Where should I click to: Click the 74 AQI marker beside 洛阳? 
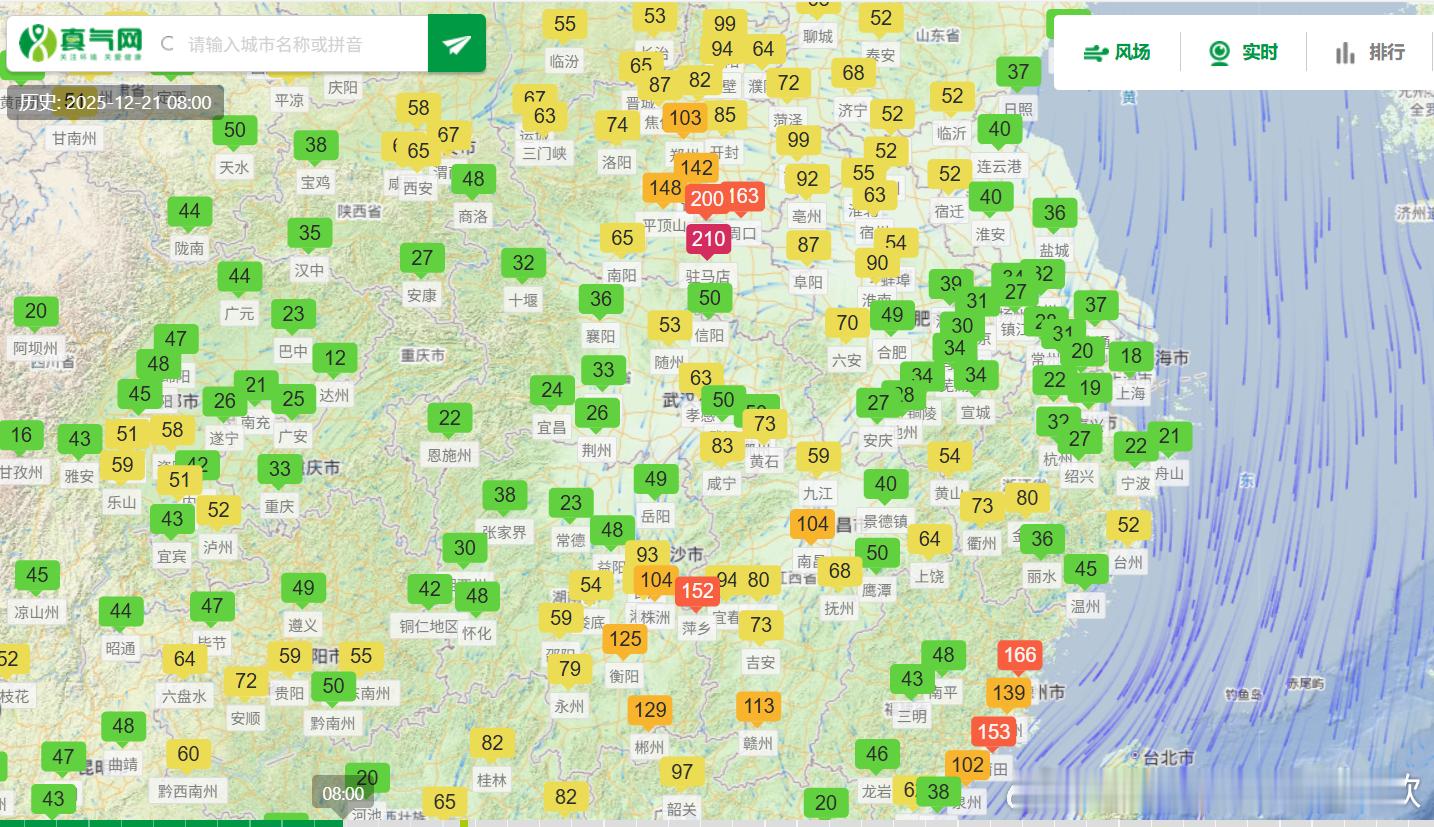[617, 125]
